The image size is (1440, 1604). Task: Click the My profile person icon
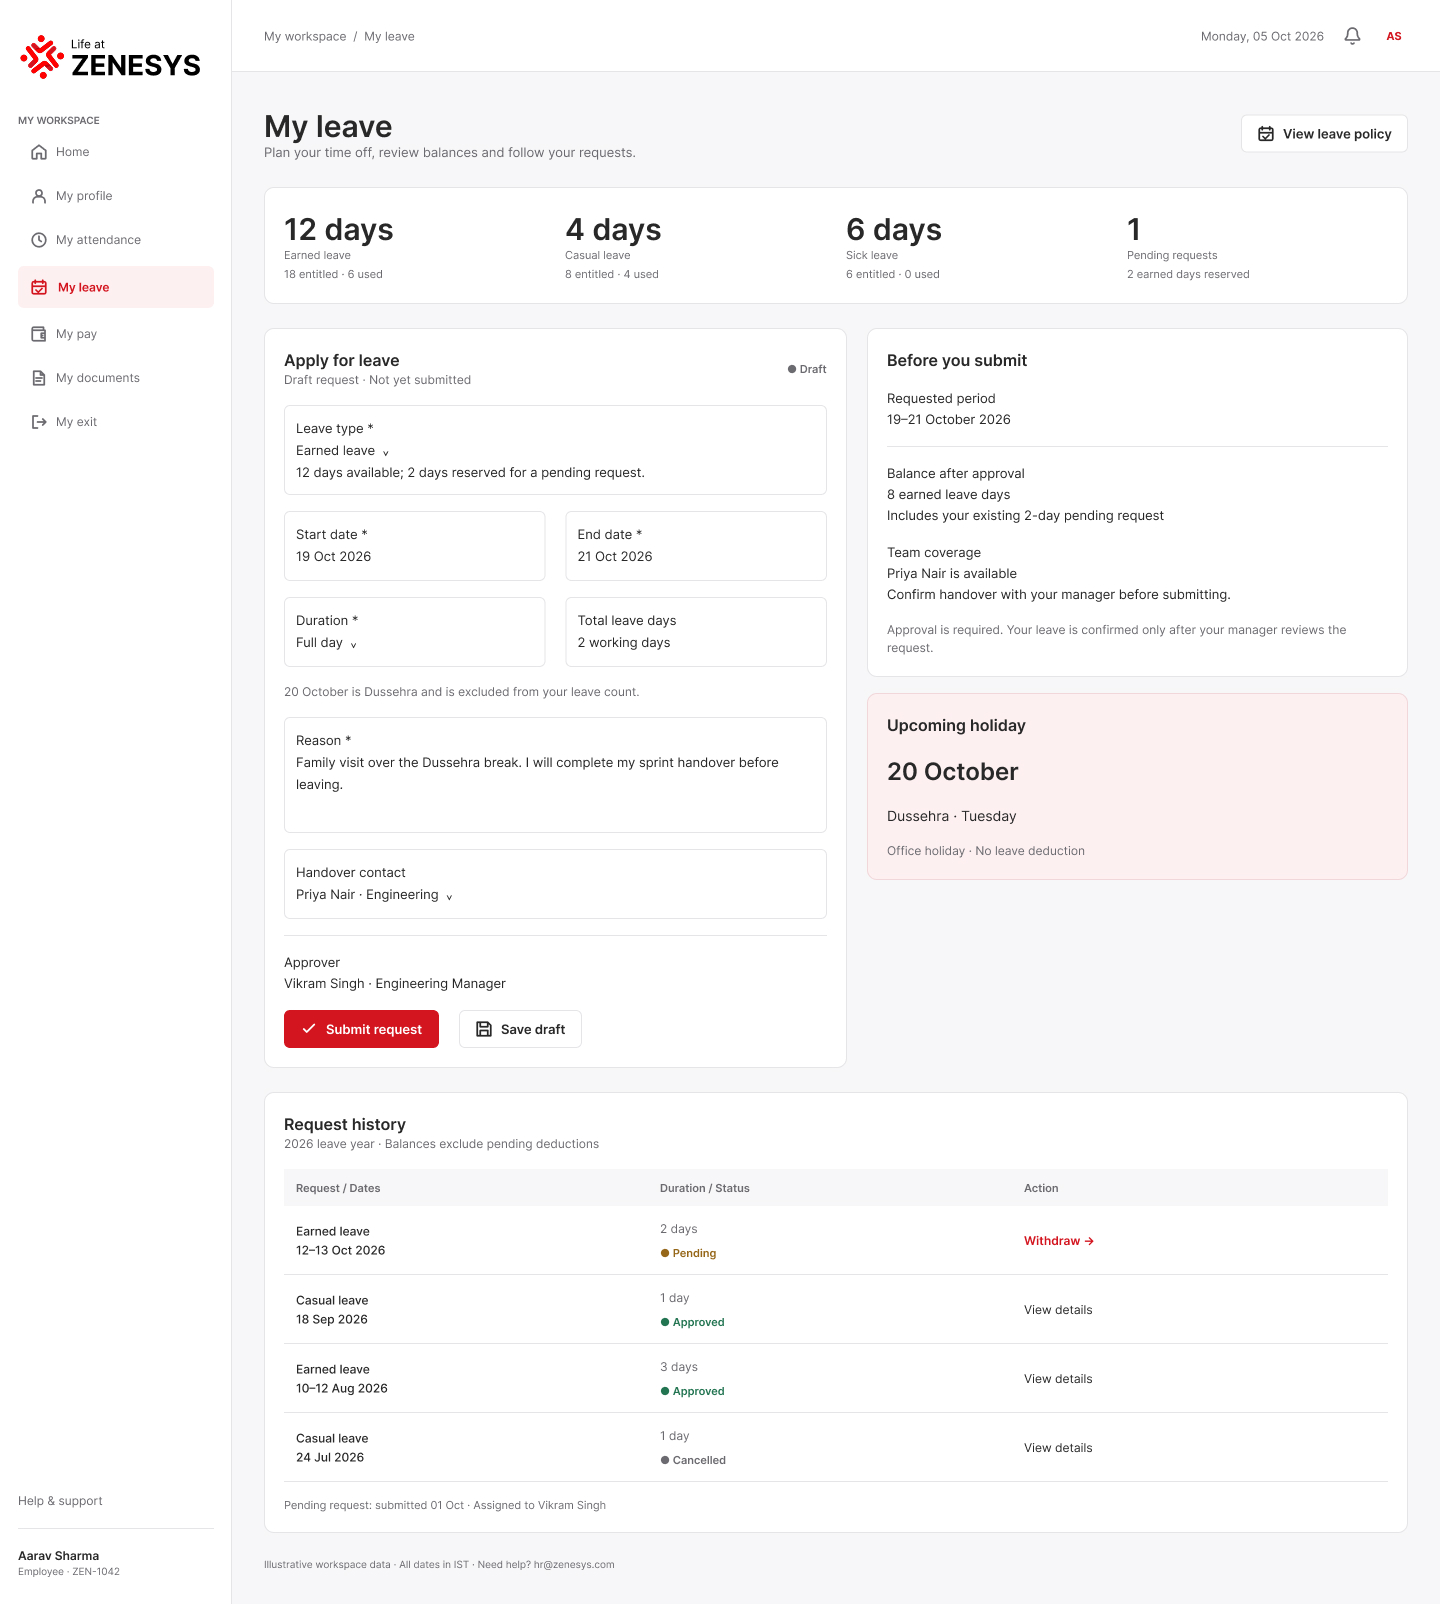(39, 196)
